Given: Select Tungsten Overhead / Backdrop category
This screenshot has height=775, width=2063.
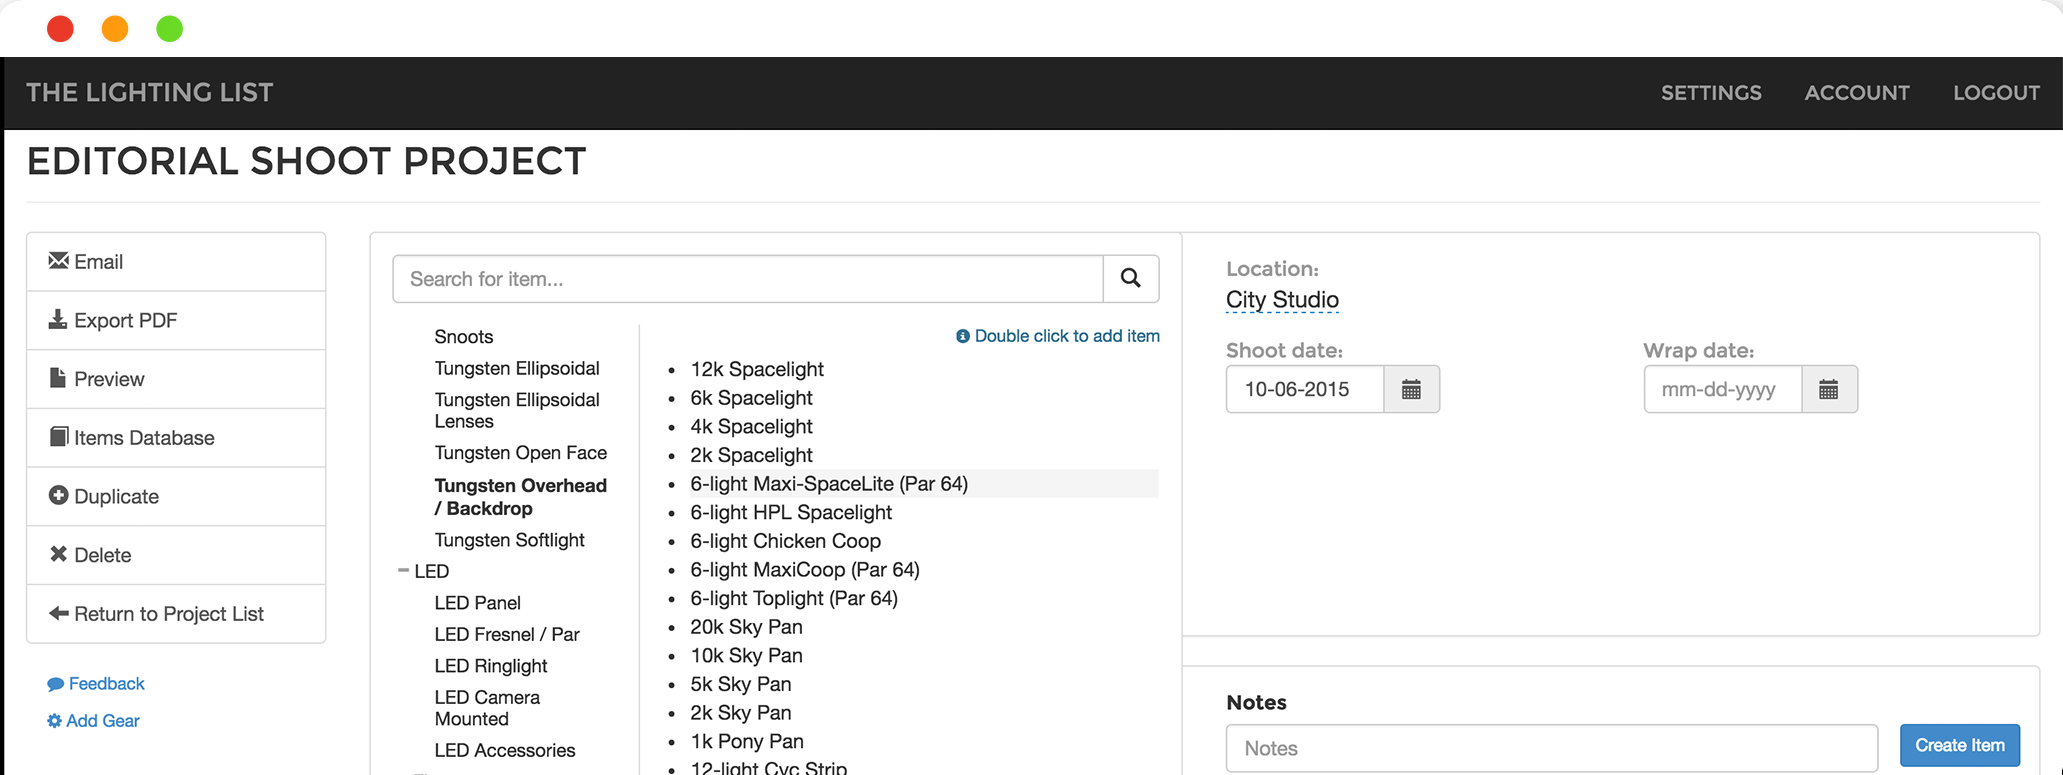Looking at the screenshot, I should point(521,497).
